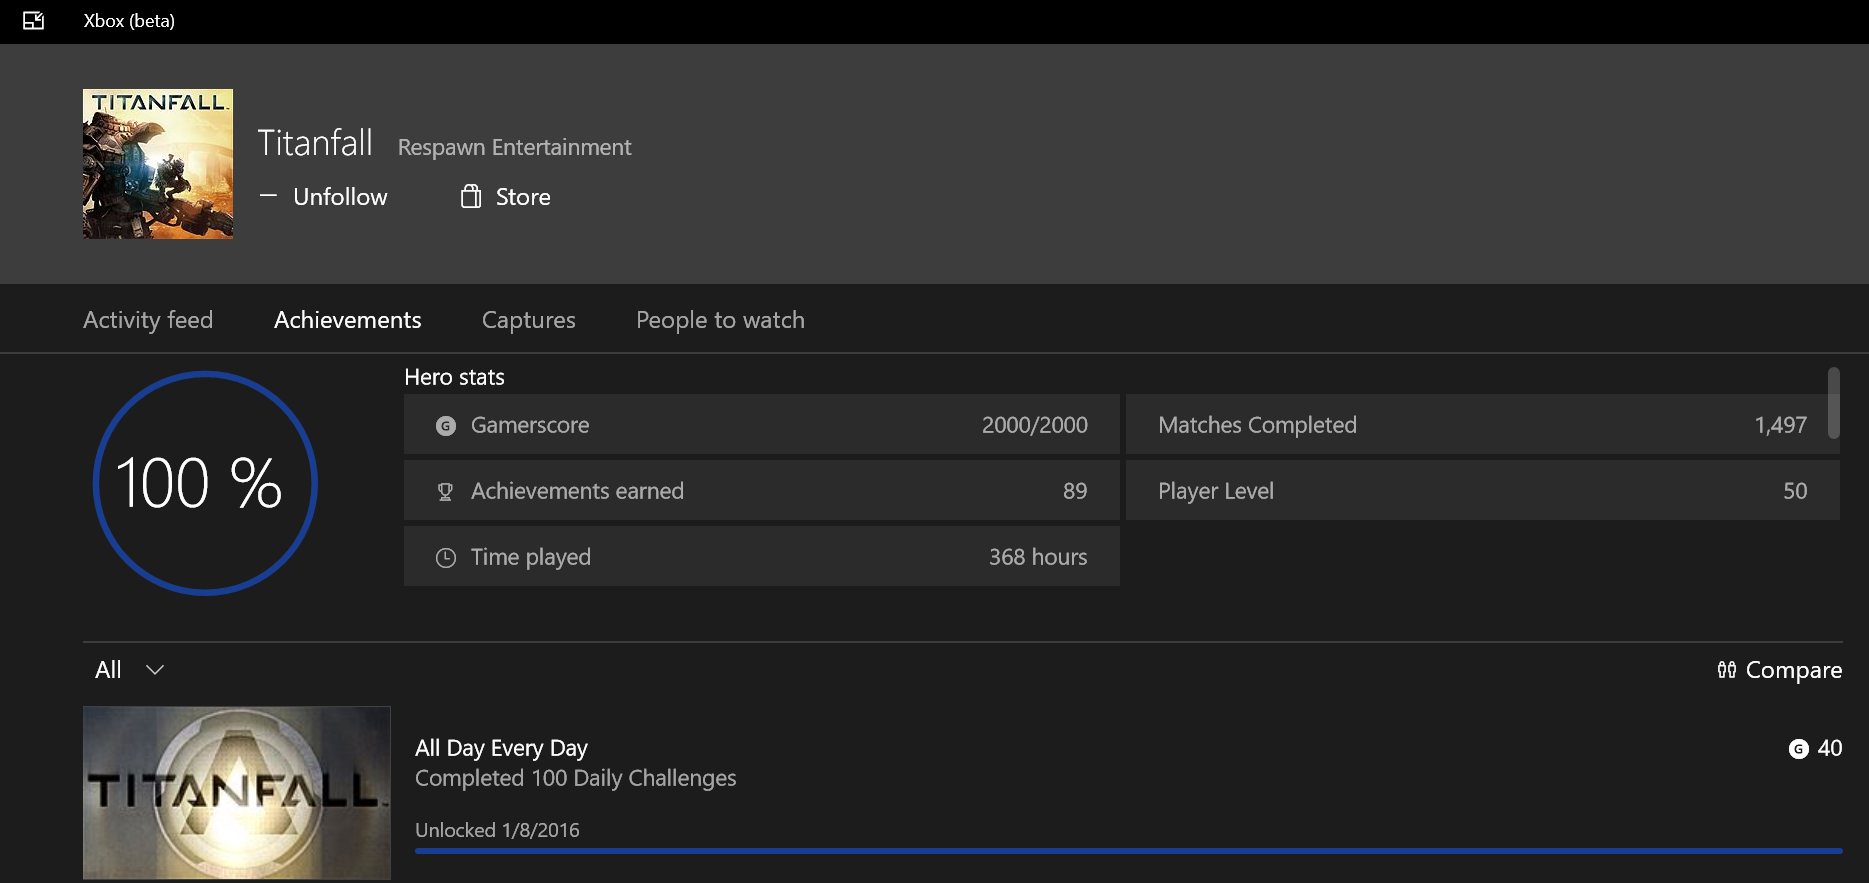Open the Achievements tab
The width and height of the screenshot is (1869, 883).
(347, 320)
